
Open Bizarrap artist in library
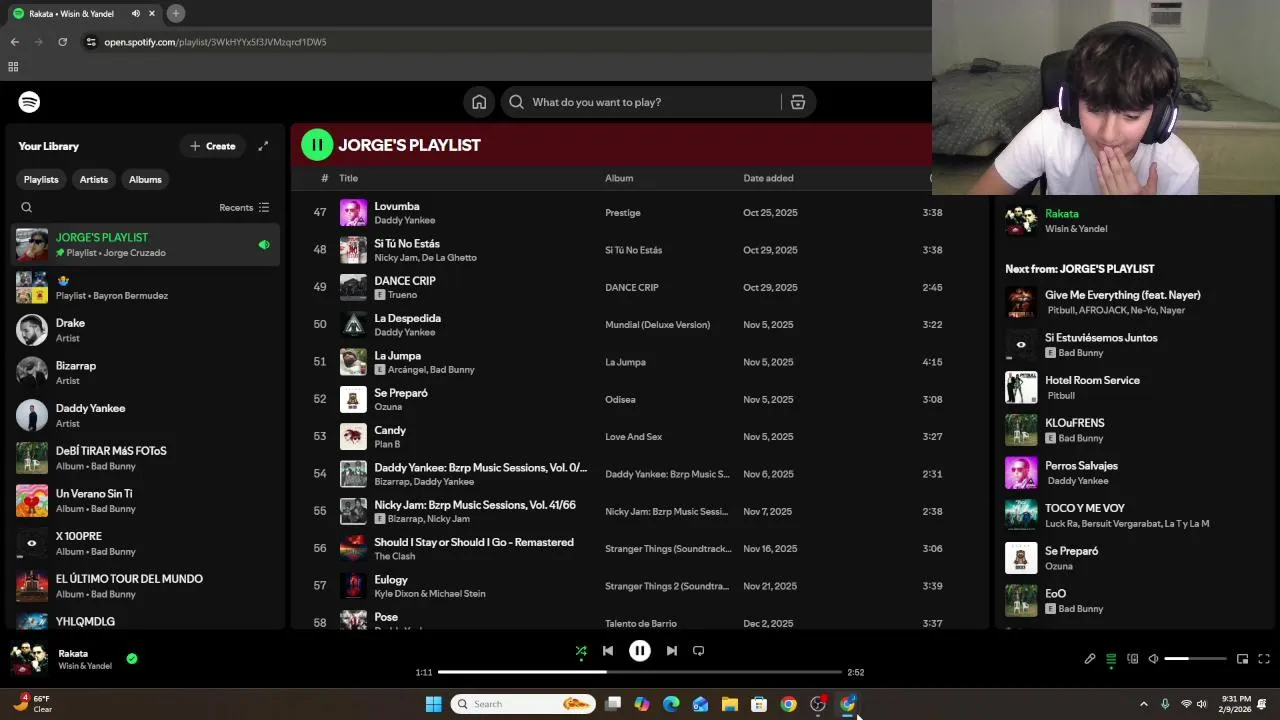click(145, 373)
